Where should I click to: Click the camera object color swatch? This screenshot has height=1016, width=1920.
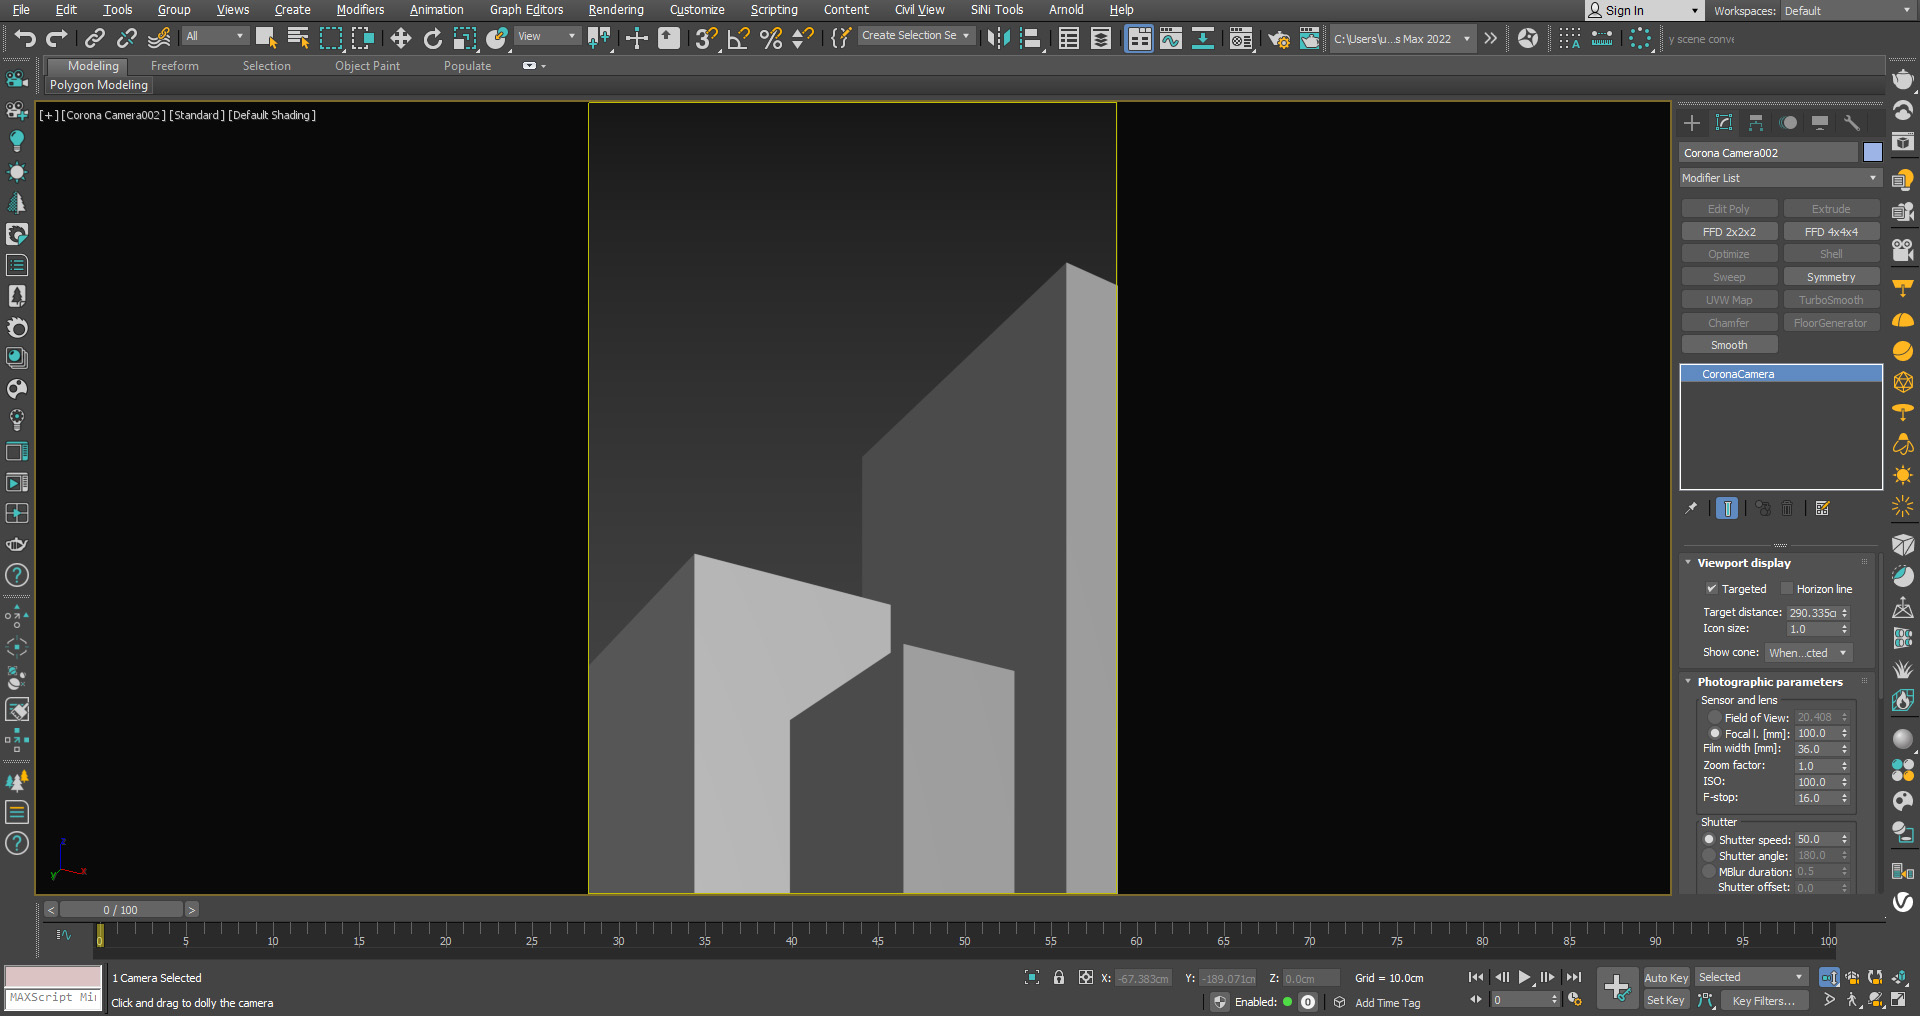click(1872, 153)
